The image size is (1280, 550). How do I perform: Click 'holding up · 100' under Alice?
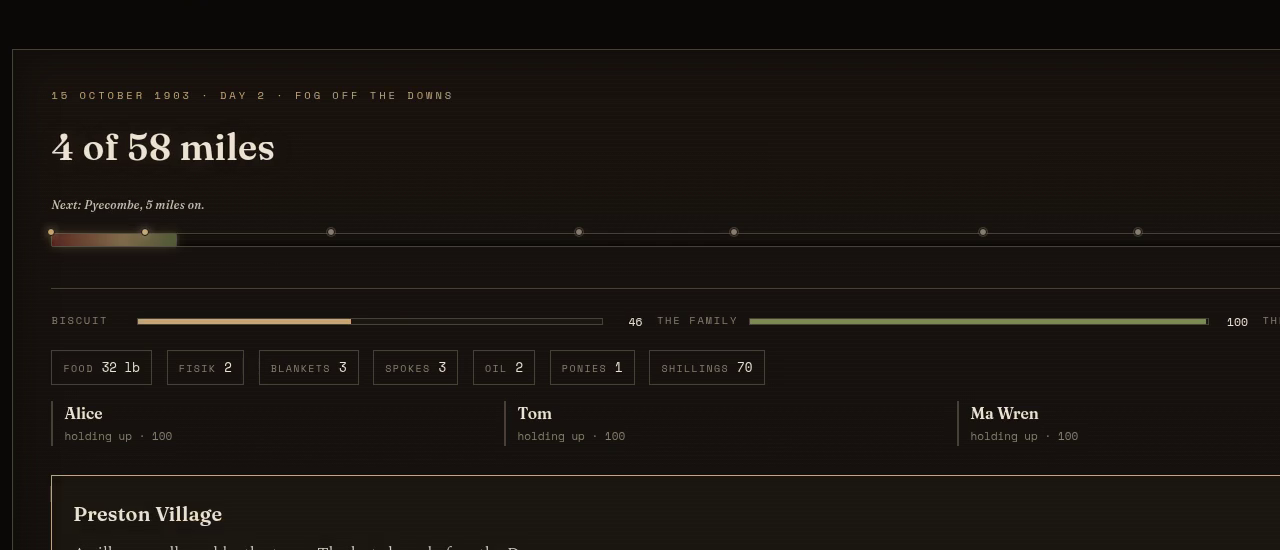point(118,436)
